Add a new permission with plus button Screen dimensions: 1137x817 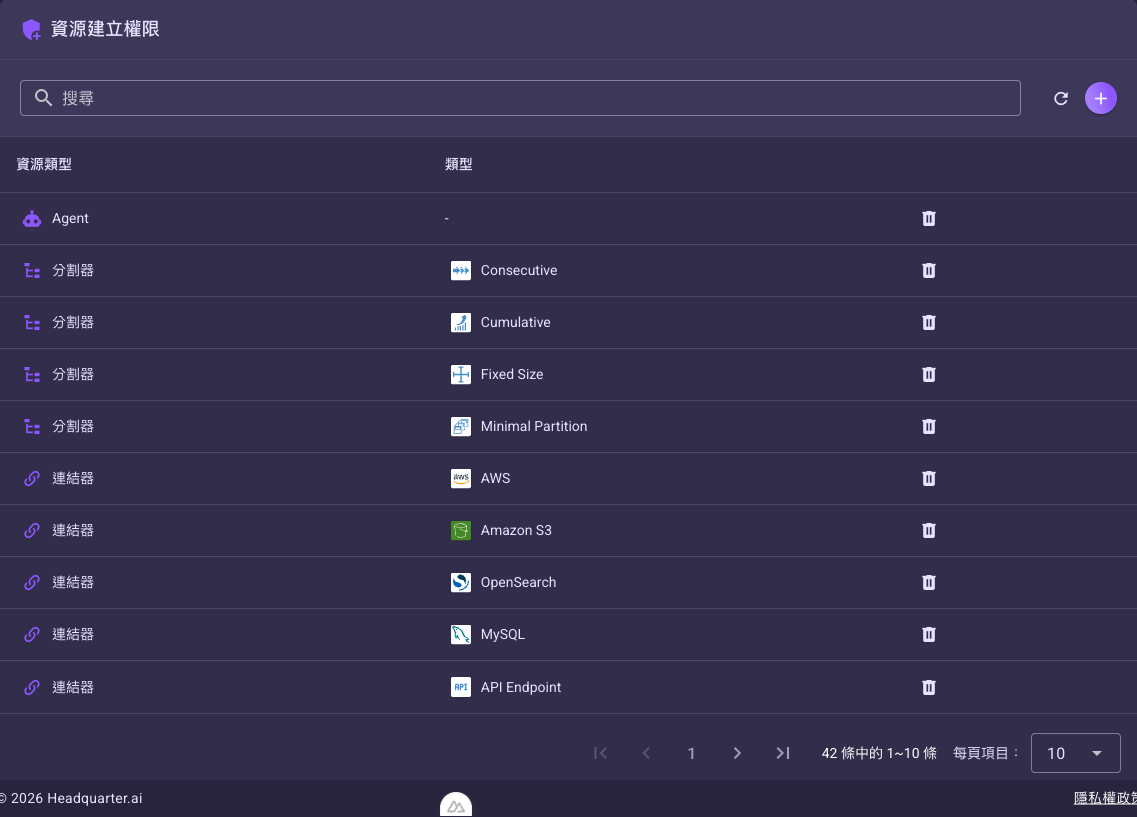pos(1100,98)
